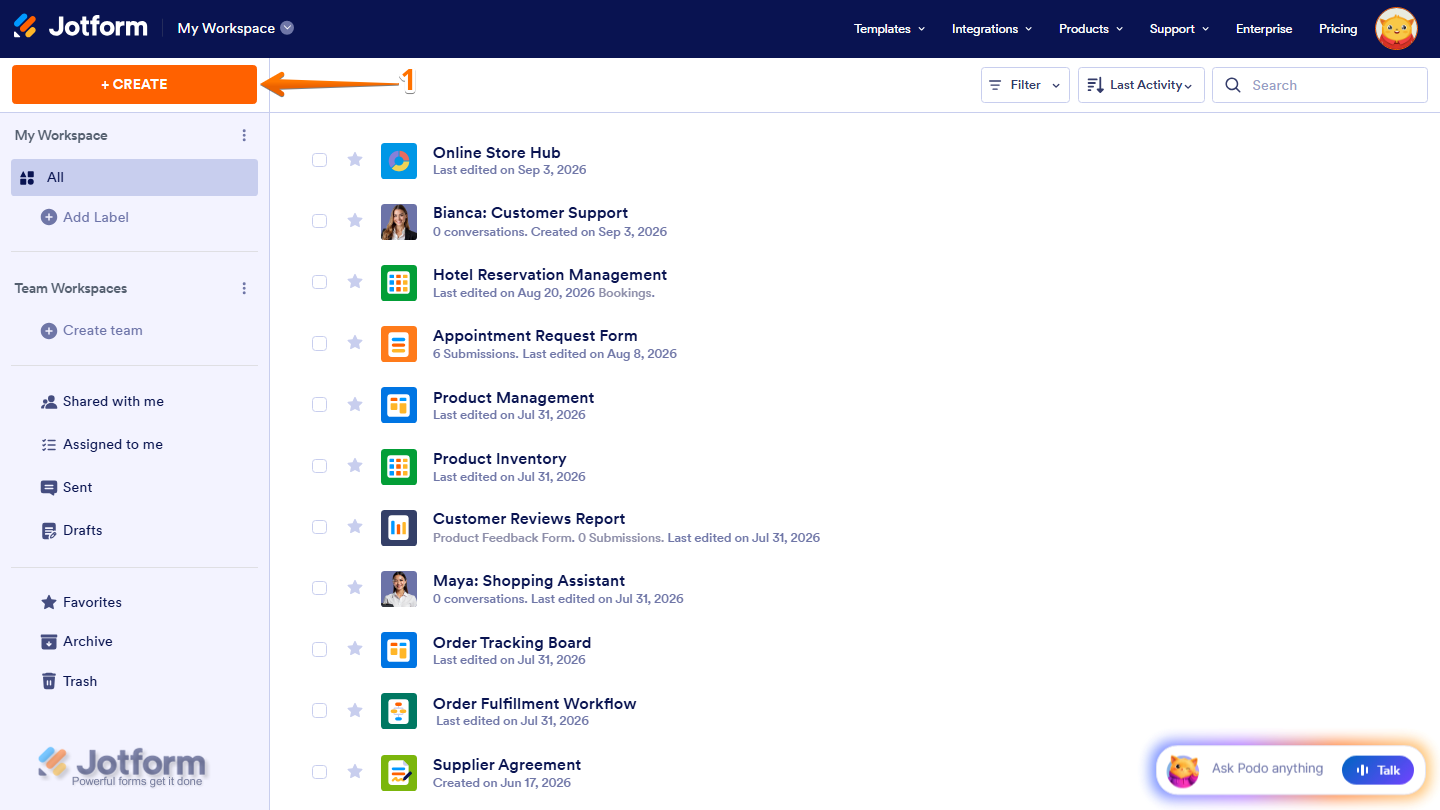Click Appointment Request Form icon
The height and width of the screenshot is (810, 1440).
399,344
